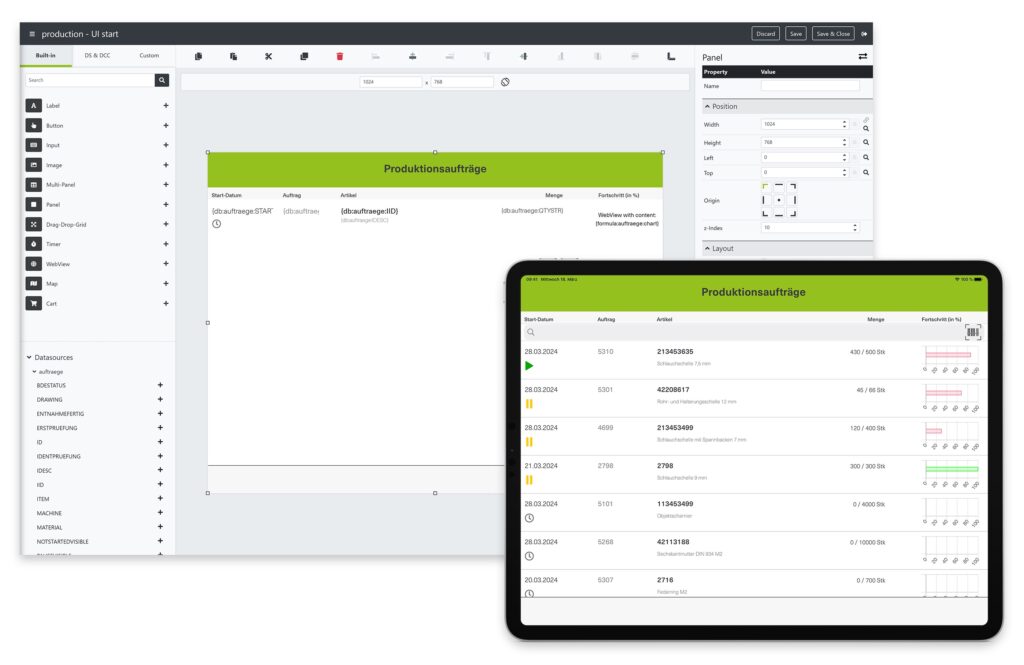Viewport: 1024px width, 665px height.
Task: Tap the progress chart for order 5310
Action: click(952, 359)
